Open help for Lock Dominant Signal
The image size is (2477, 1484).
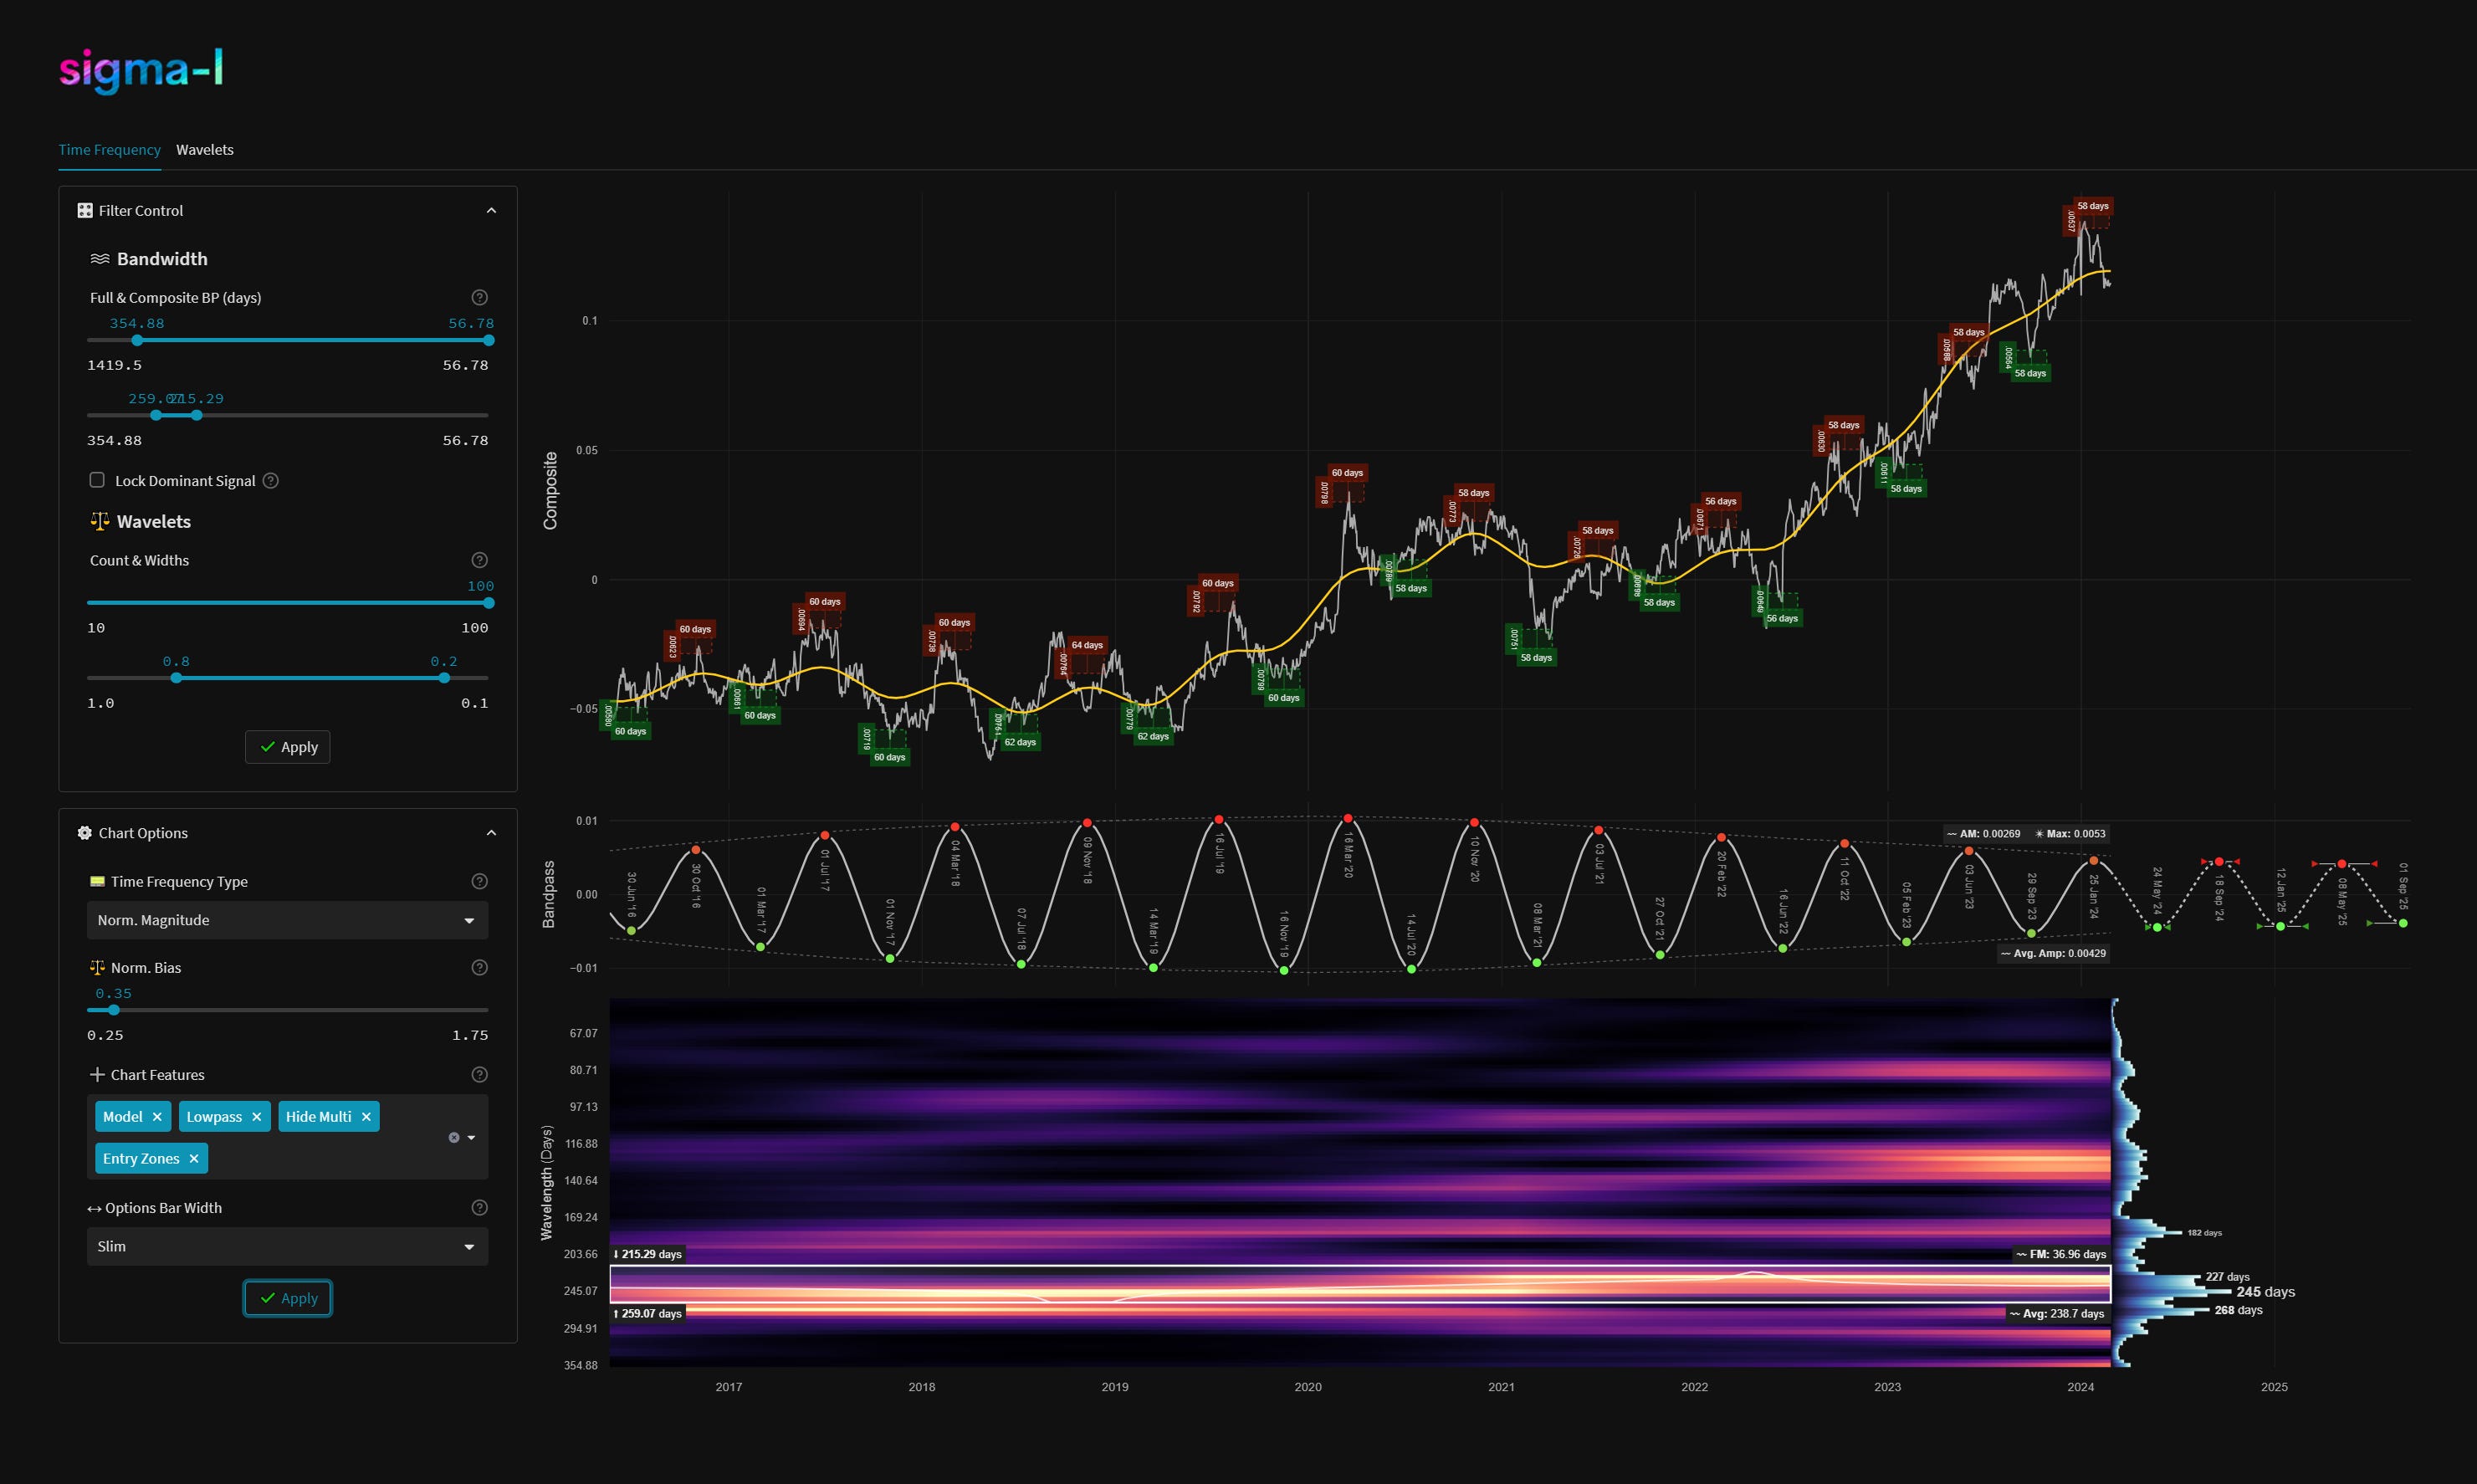pos(271,481)
